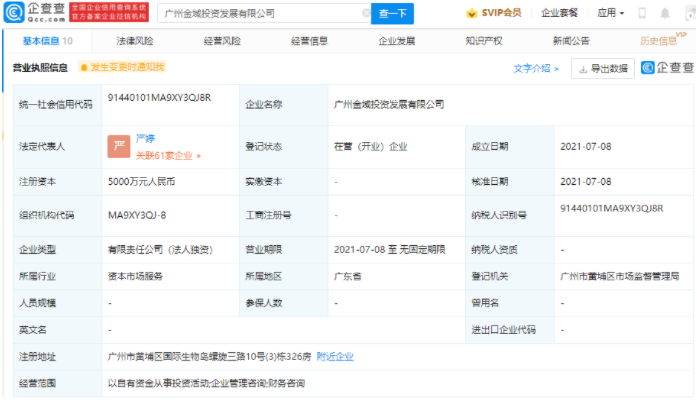
Task: Switch to the 新闻公告 tab
Action: click(x=571, y=41)
